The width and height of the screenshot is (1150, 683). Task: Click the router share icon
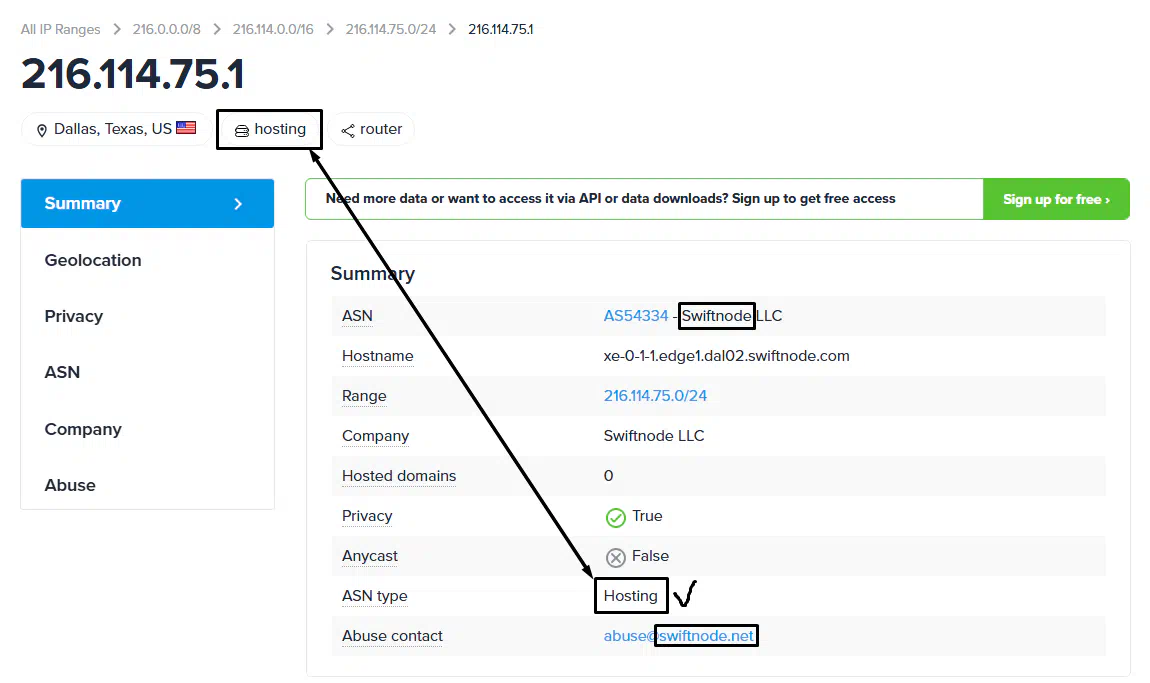[x=348, y=131]
